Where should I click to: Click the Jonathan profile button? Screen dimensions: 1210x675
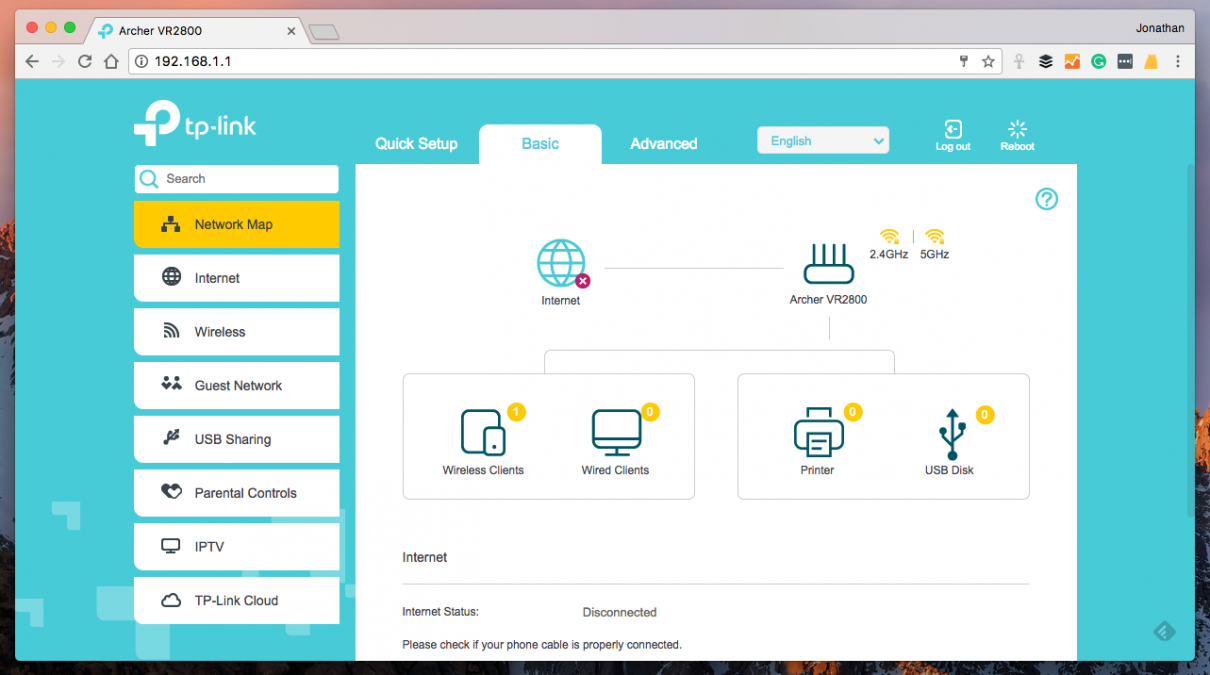(x=1160, y=28)
